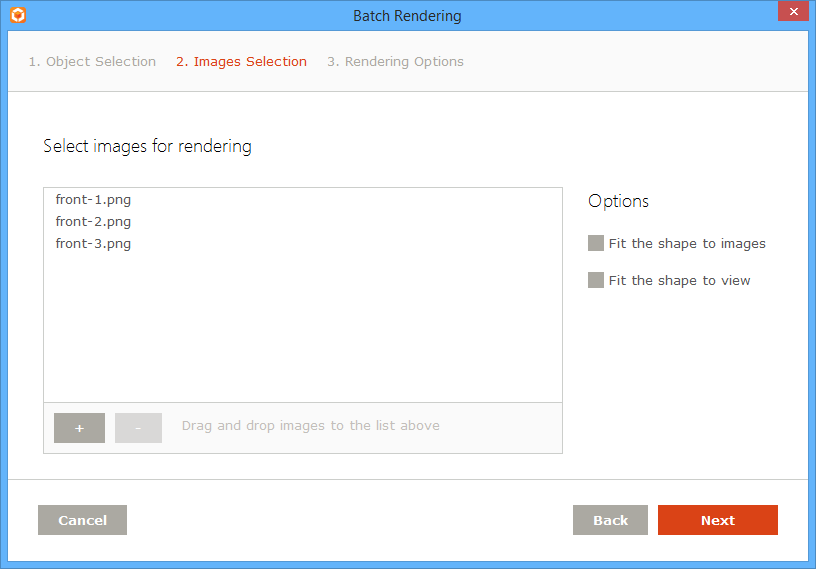
Task: Click the orange app logo in title bar
Action: tap(18, 15)
